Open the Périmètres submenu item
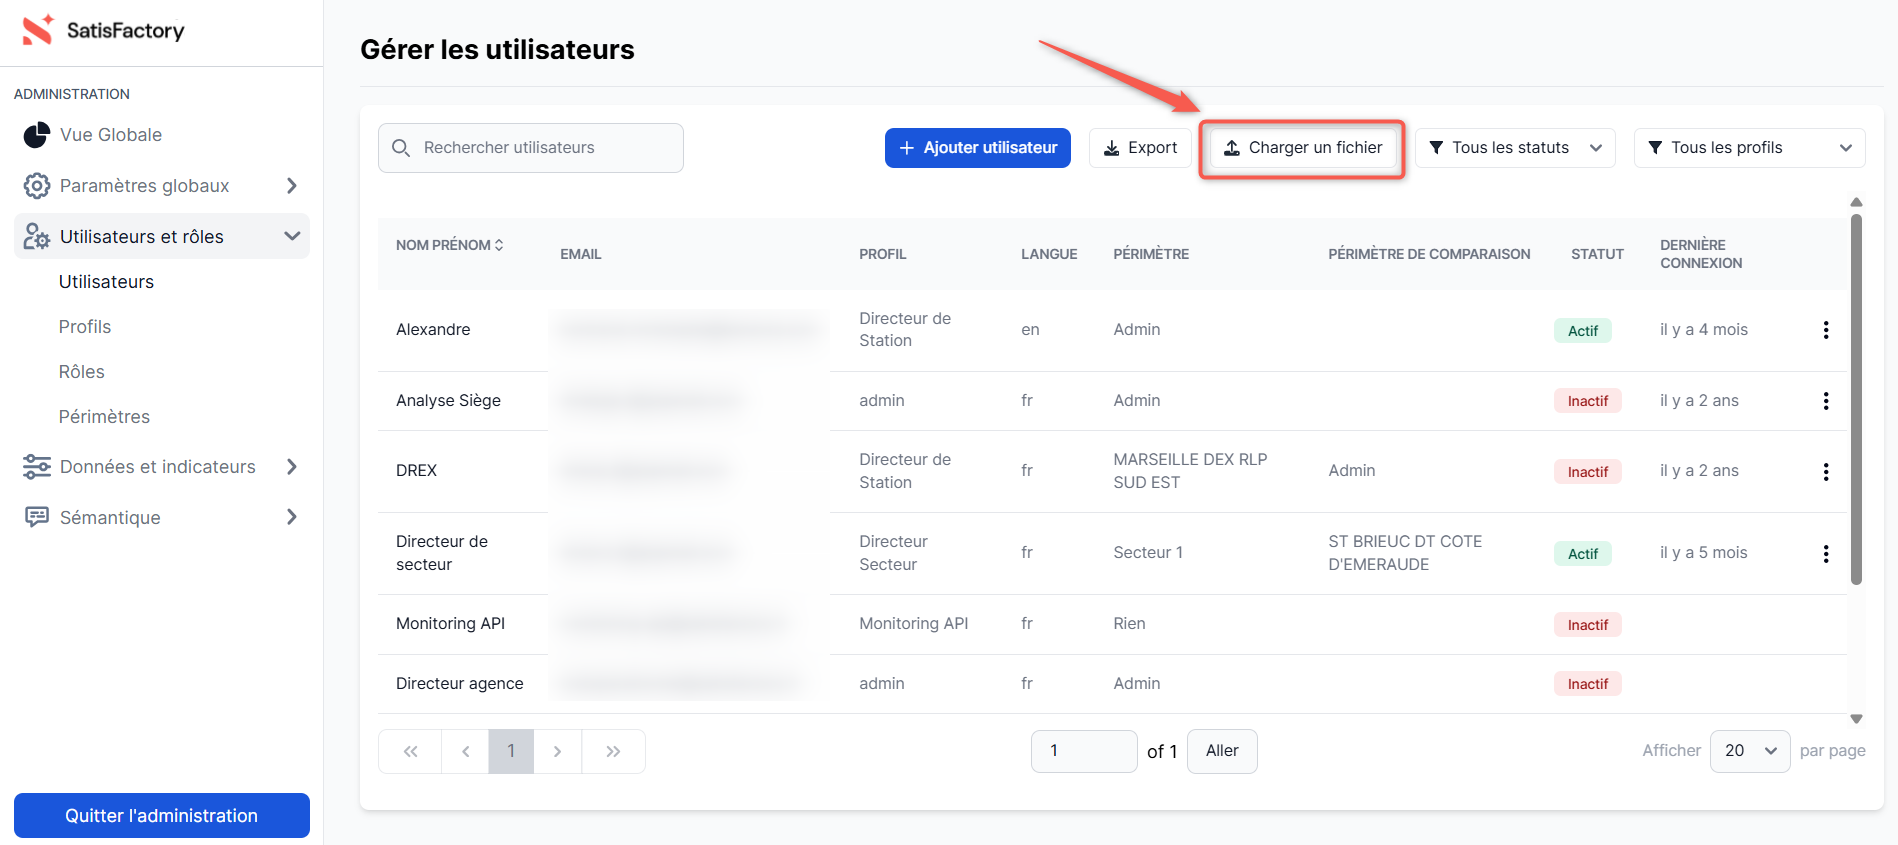The height and width of the screenshot is (845, 1898). pos(104,417)
